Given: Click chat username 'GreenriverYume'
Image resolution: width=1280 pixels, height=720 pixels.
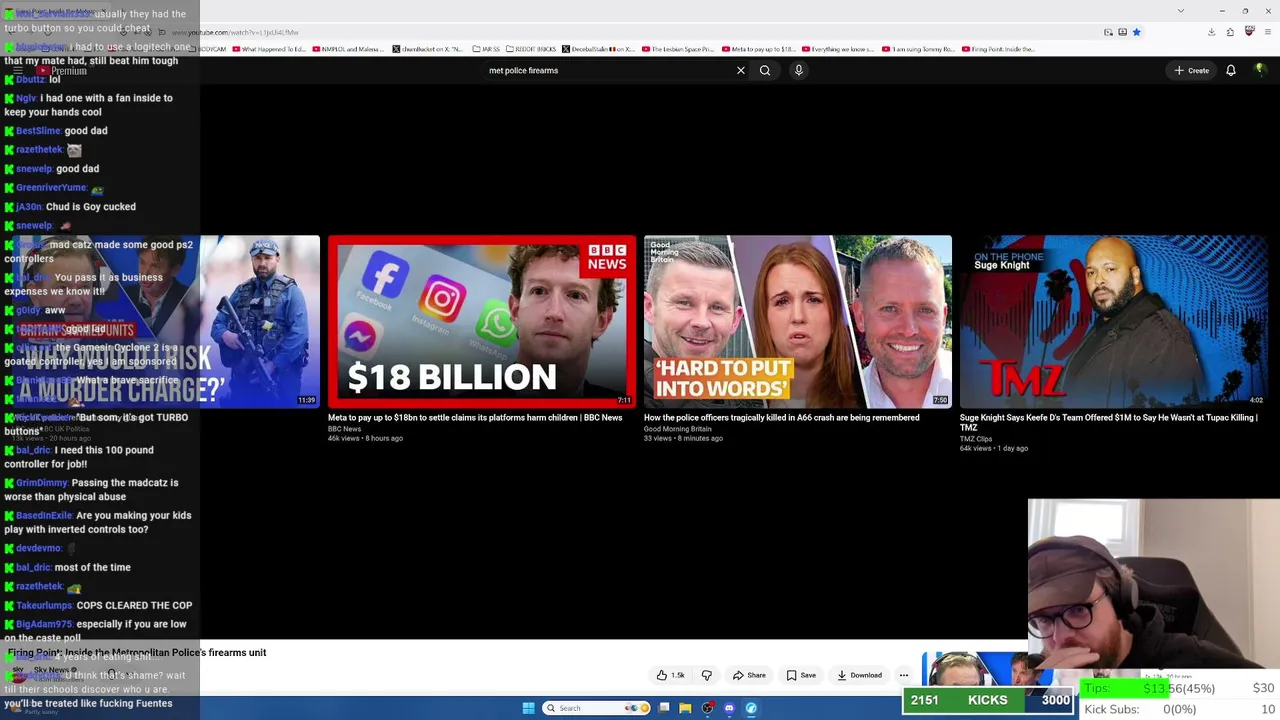Looking at the screenshot, I should coord(51,188).
